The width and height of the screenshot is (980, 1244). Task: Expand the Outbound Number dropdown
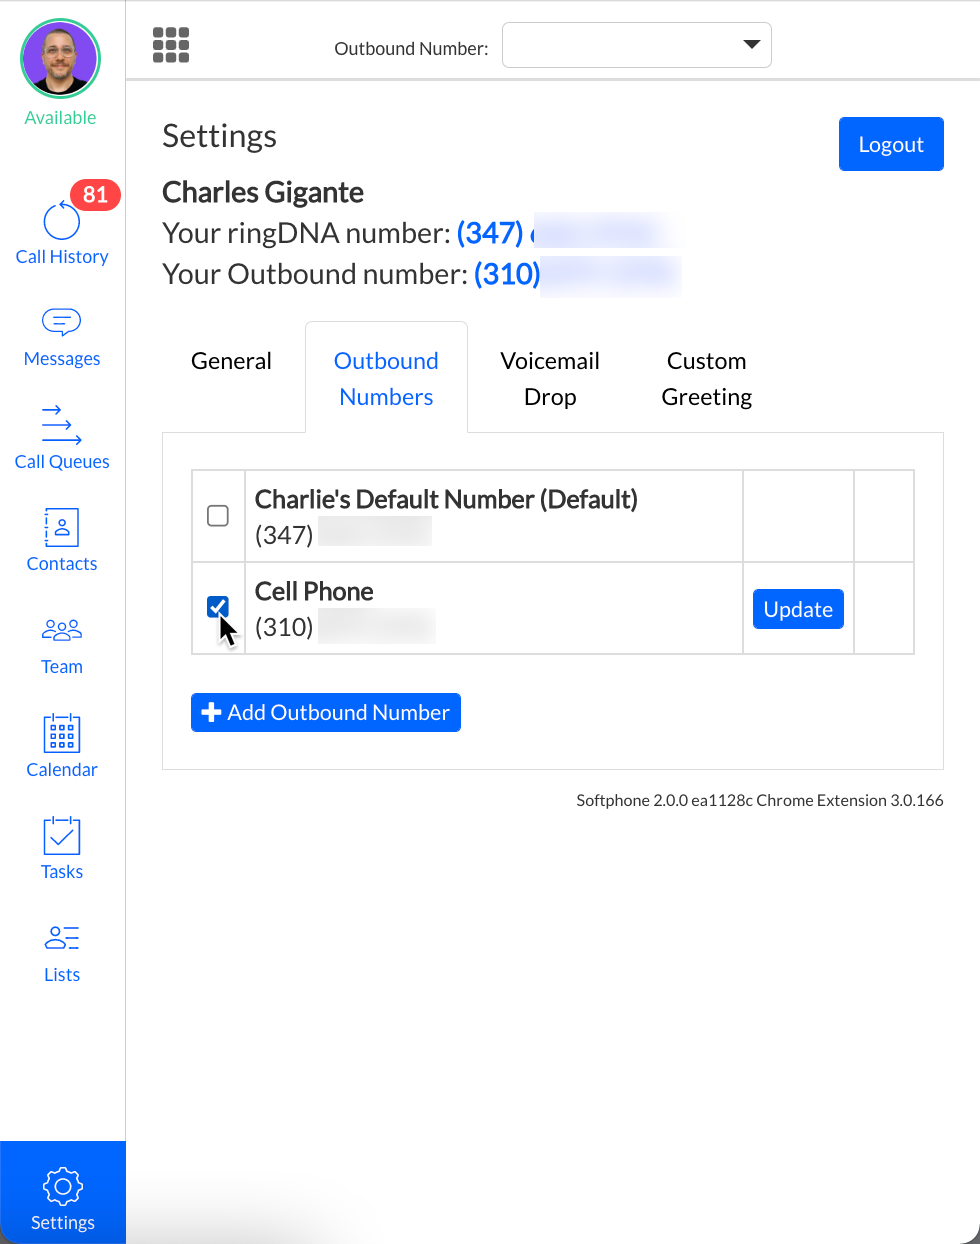637,45
